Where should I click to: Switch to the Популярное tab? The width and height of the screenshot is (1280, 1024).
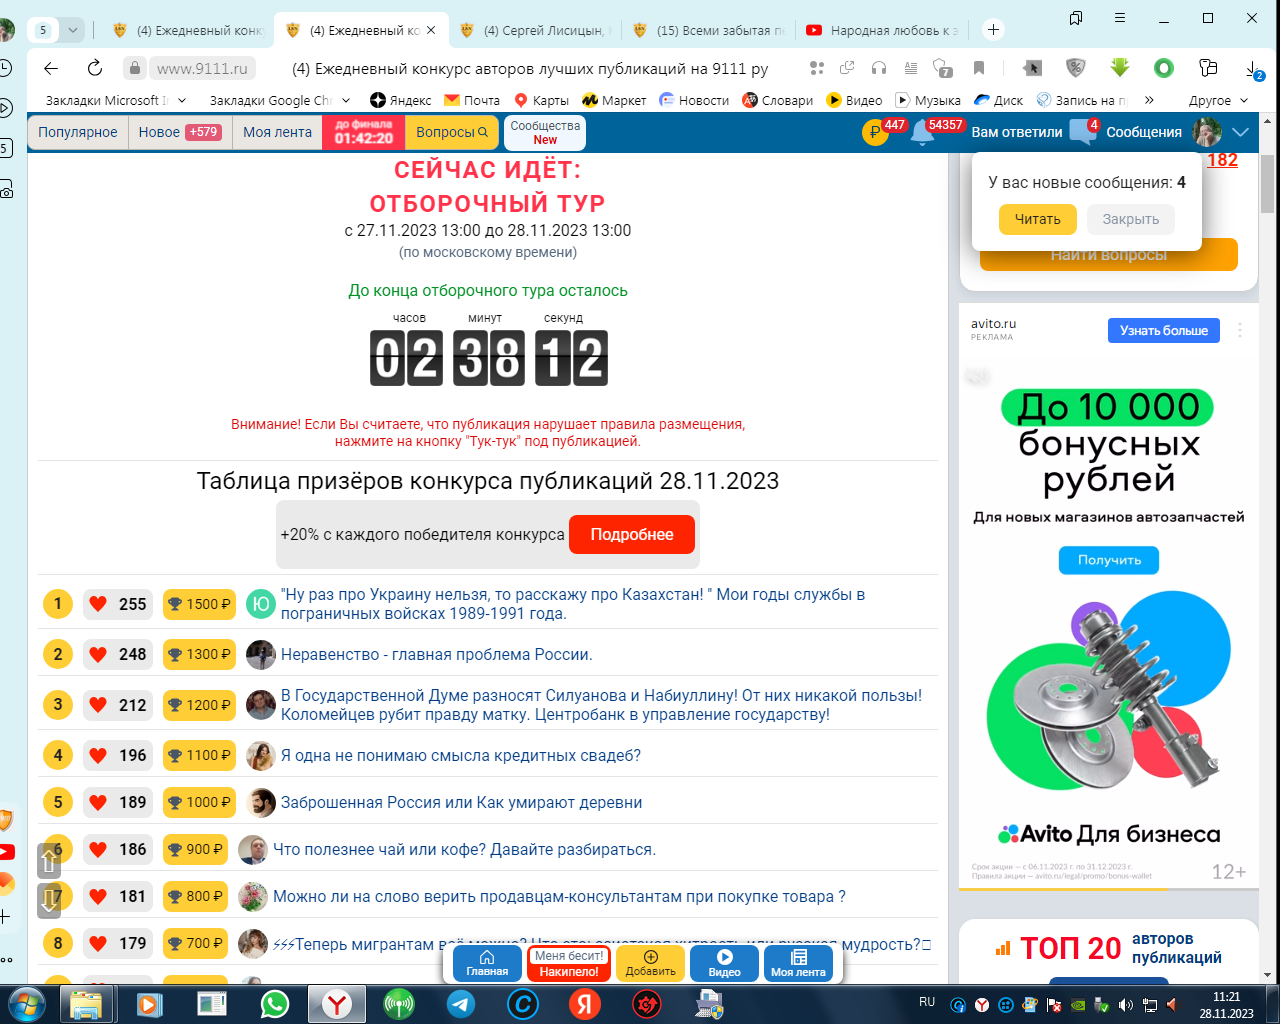click(79, 131)
